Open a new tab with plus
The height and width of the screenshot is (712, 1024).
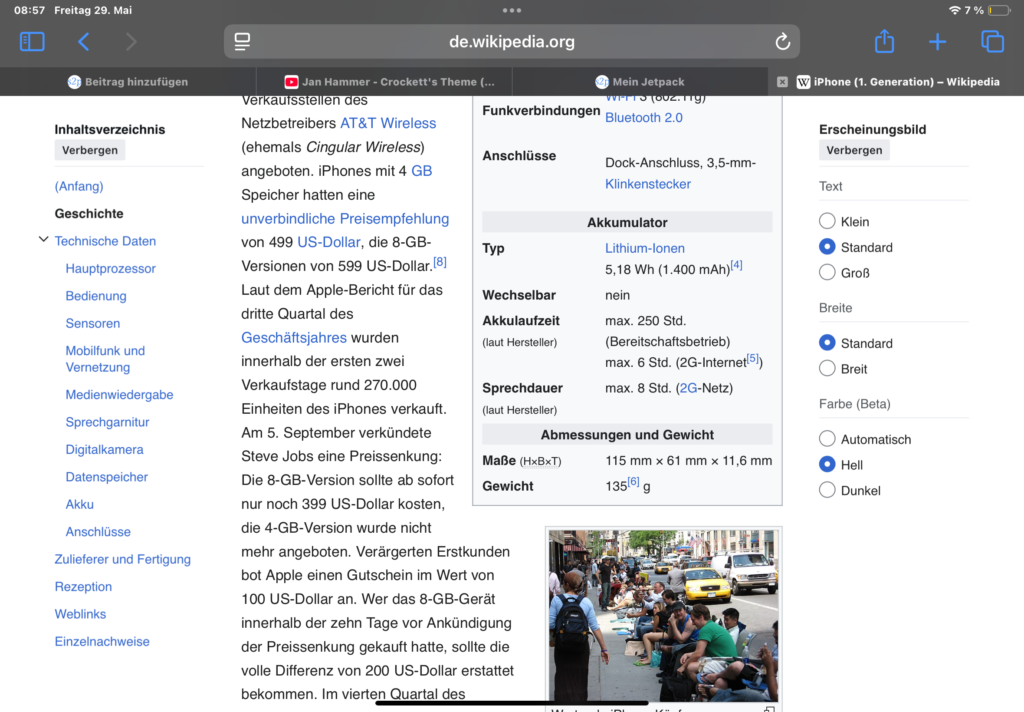[x=937, y=42]
